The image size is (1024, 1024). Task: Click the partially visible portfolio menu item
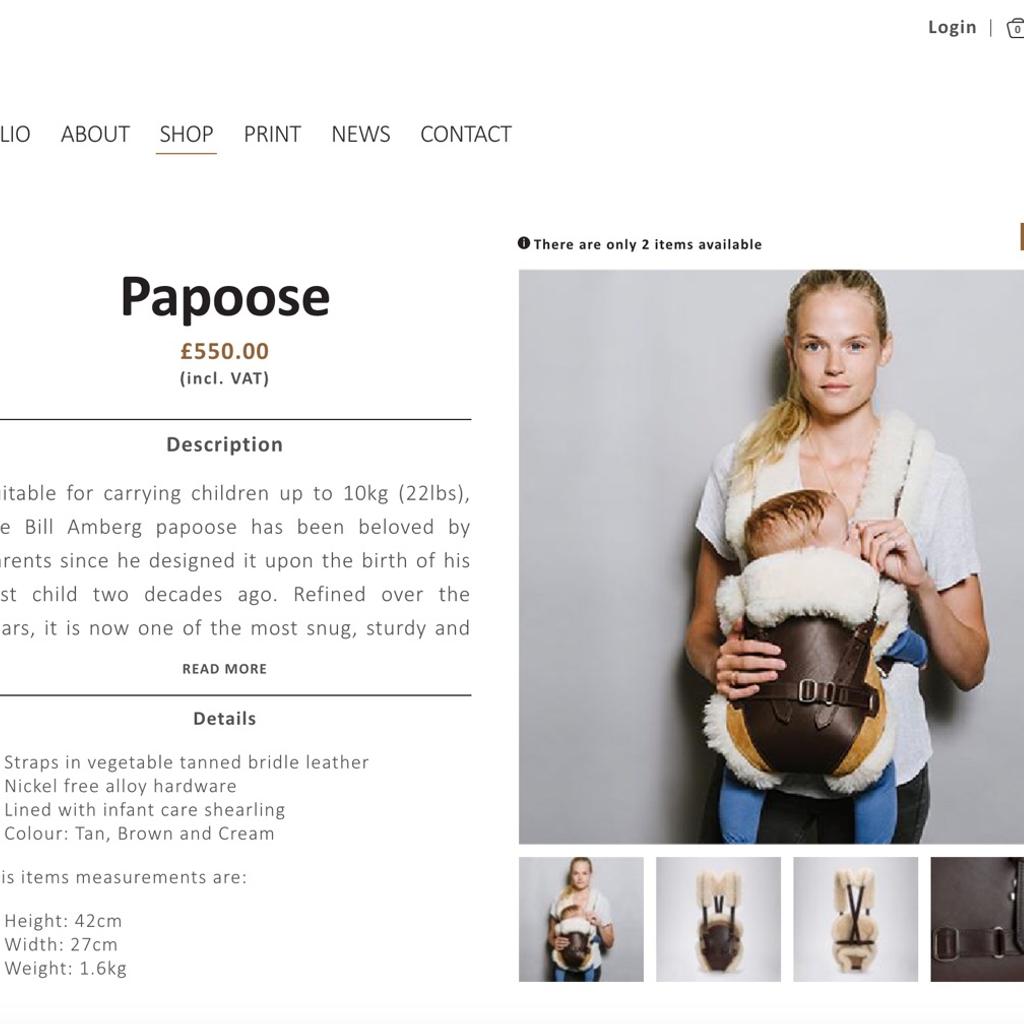[x=14, y=134]
